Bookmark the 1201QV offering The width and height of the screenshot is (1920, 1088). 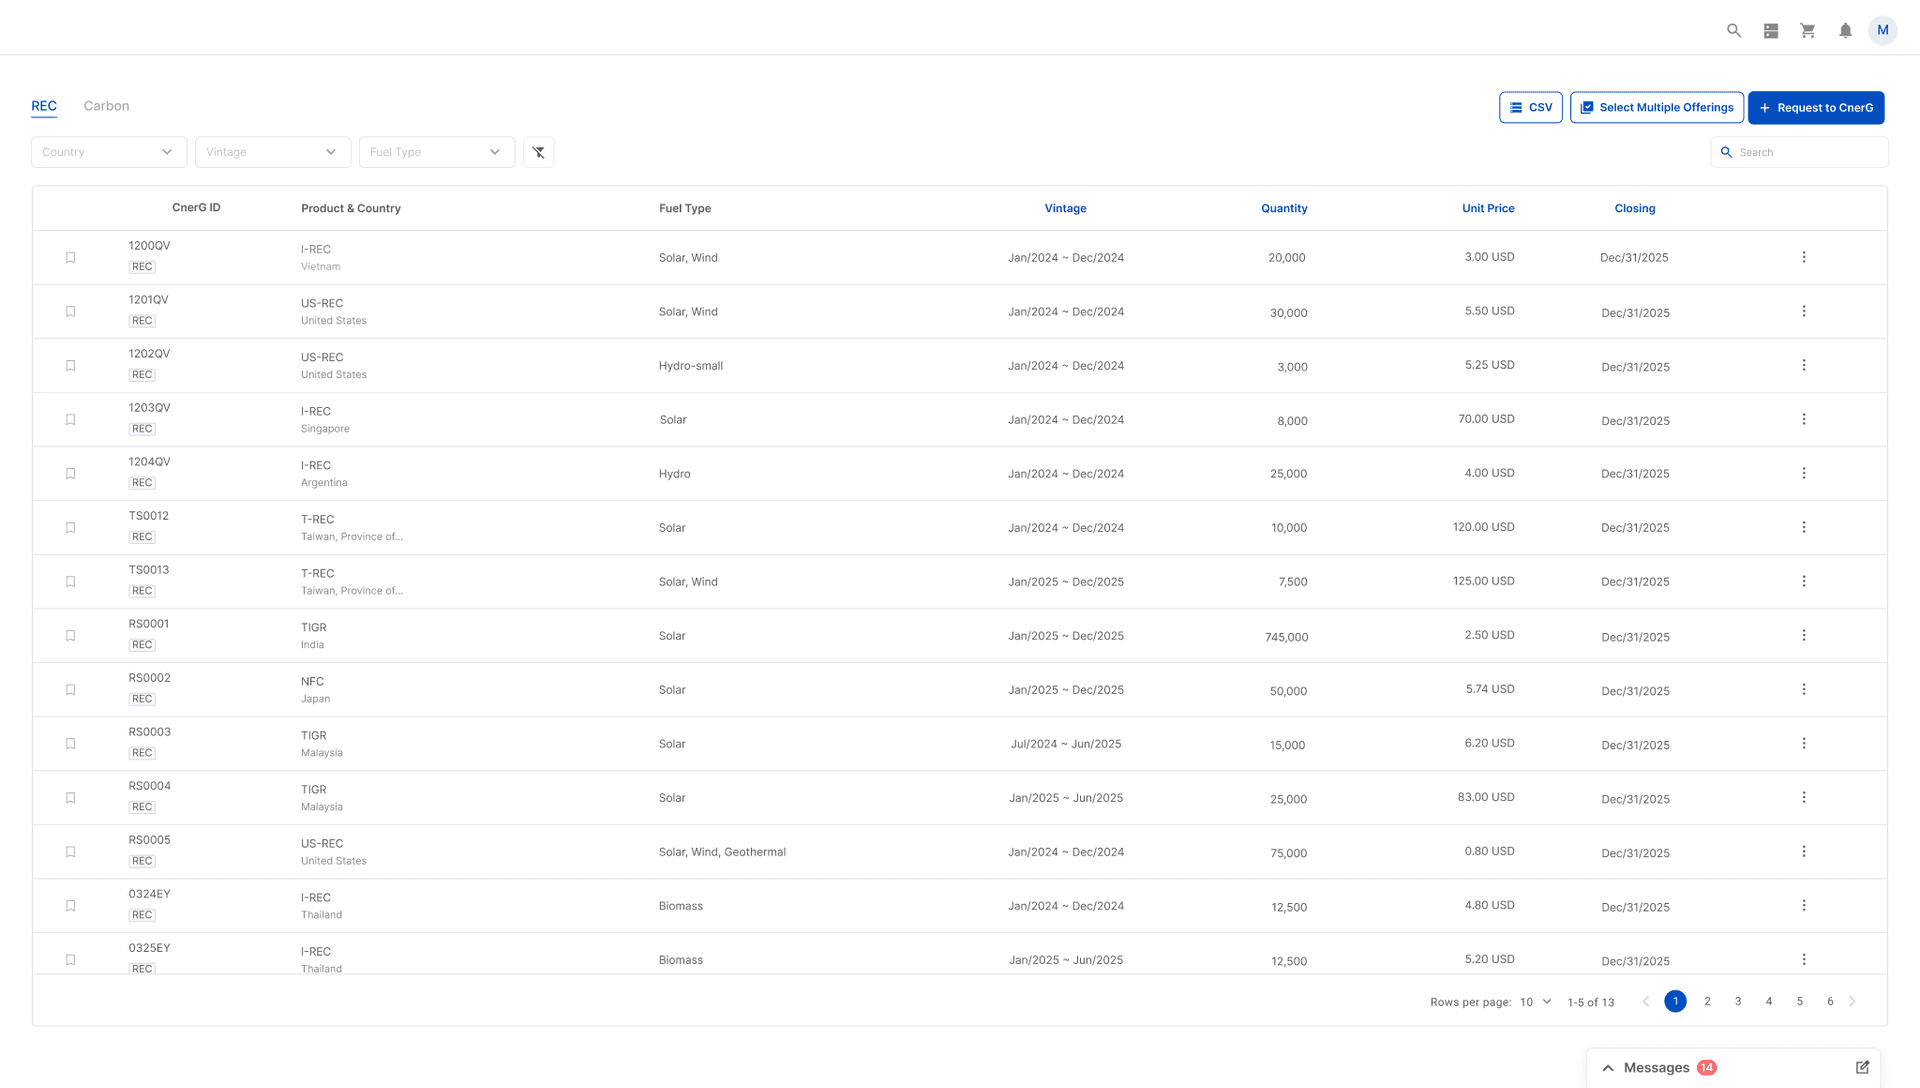pyautogui.click(x=70, y=311)
